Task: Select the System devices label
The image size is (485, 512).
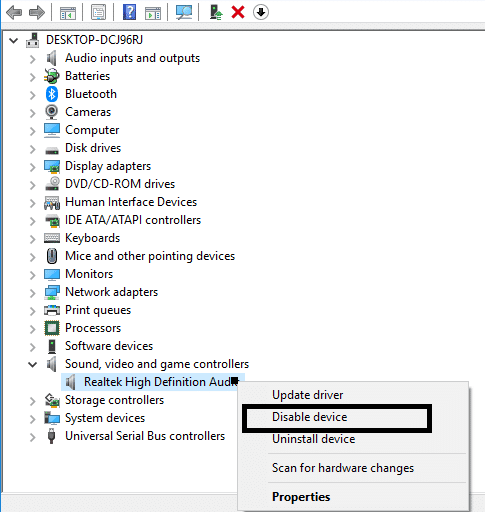Action: coord(105,418)
